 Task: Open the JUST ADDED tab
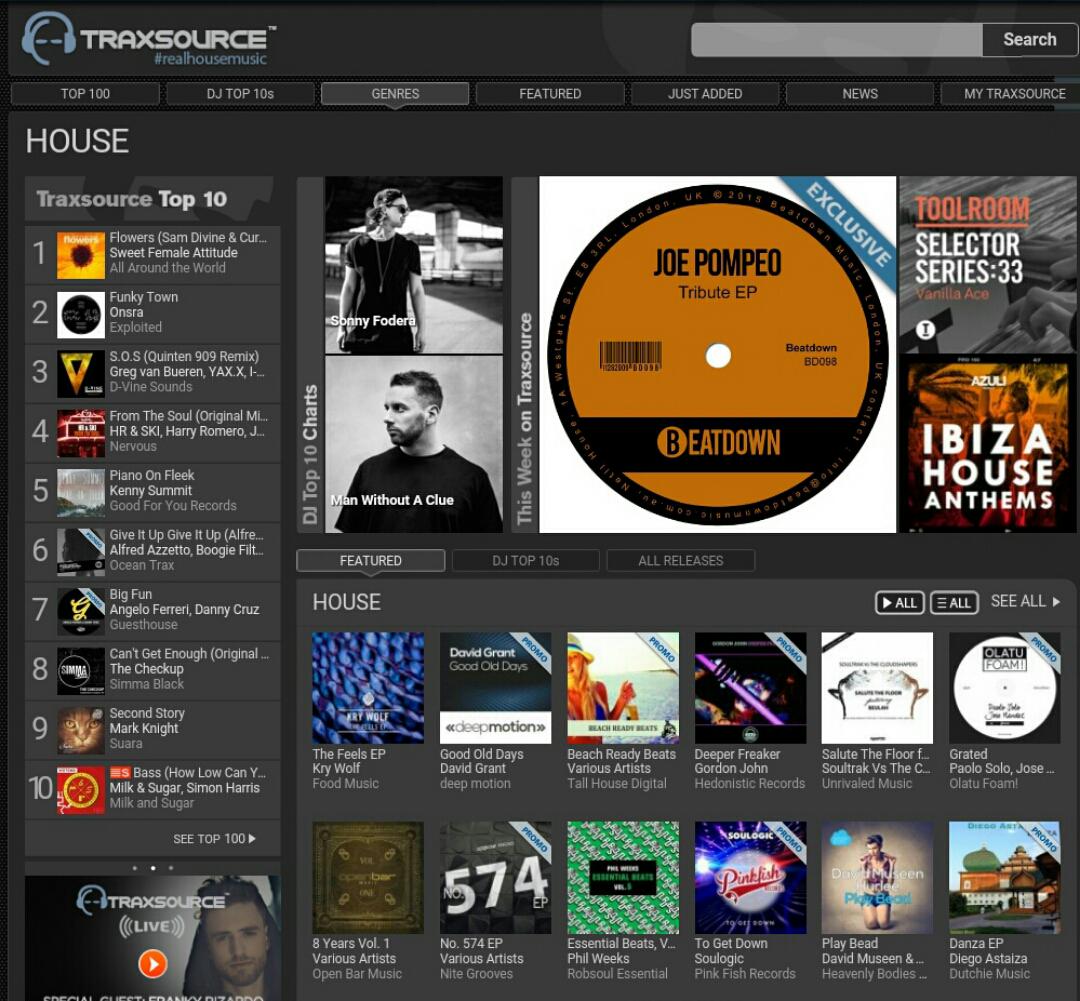point(705,94)
